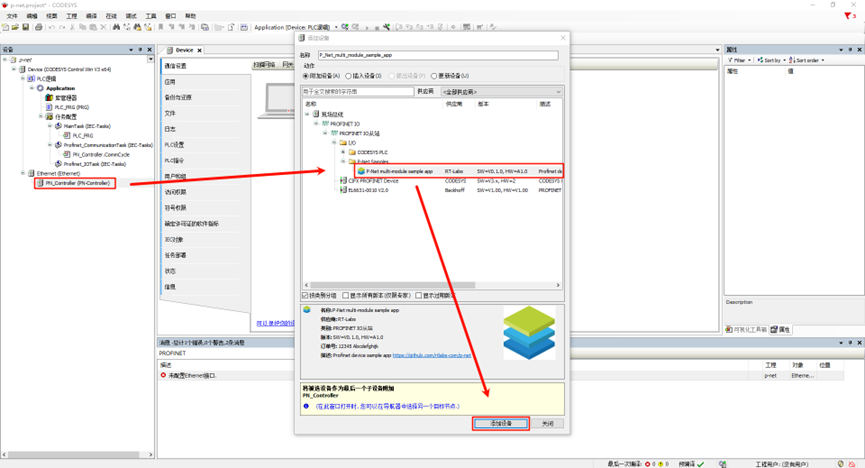Click the New Project toolbar icon
The height and width of the screenshot is (468, 865).
click(6, 27)
